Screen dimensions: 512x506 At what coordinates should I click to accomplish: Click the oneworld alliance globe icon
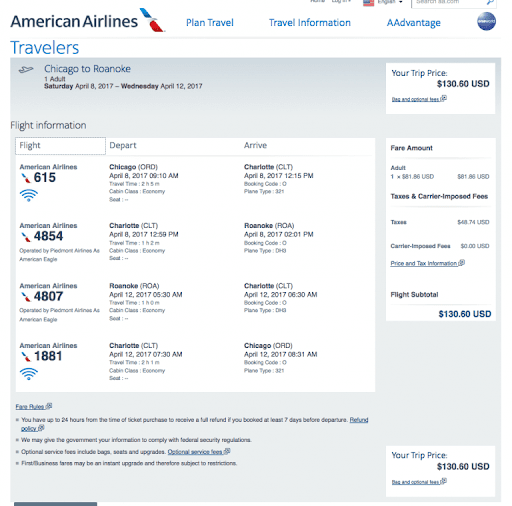coord(486,21)
